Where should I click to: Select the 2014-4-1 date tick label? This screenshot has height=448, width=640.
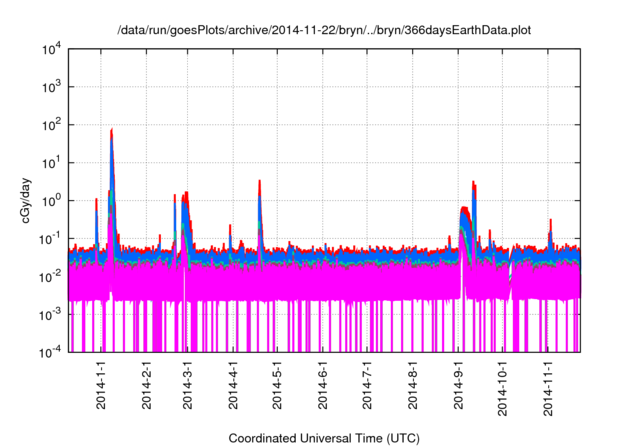233,388
